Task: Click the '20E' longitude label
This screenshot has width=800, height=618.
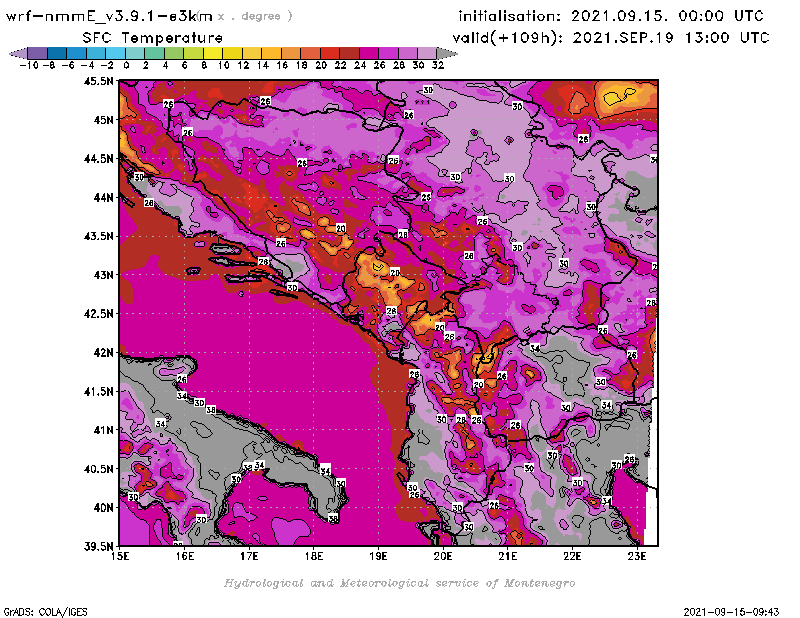Action: pyautogui.click(x=443, y=556)
